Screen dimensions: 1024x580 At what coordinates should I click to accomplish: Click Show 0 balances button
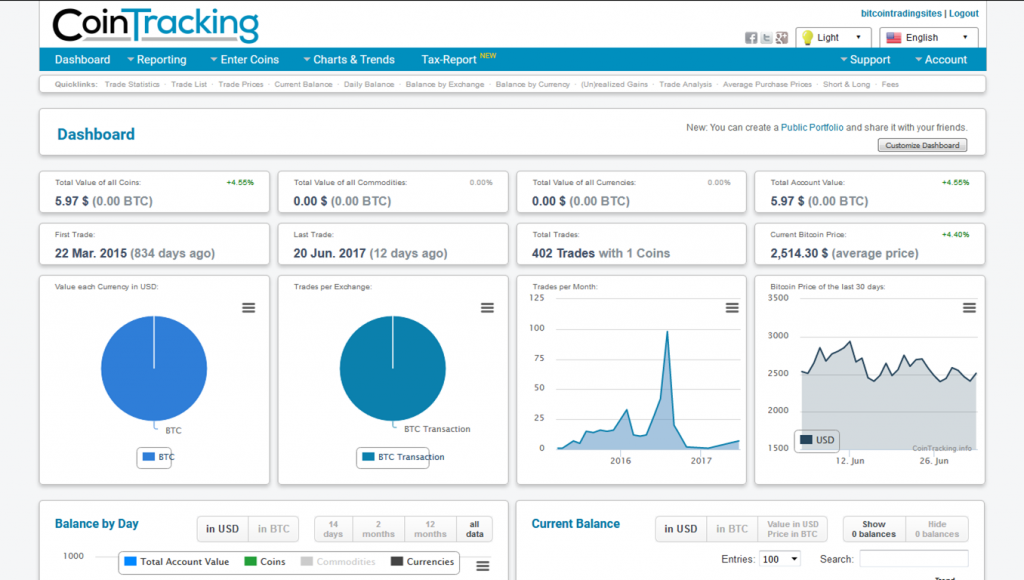pyautogui.click(x=874, y=529)
